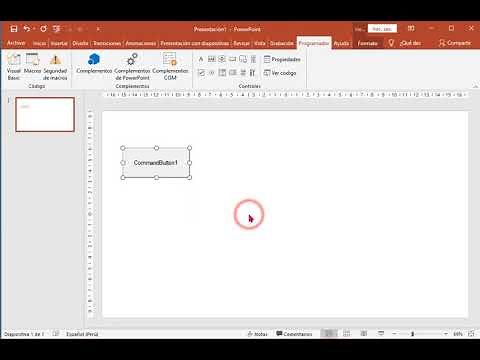Select the Combo Box control
Image resolution: width=480 pixels, height=360 pixels.
point(222,73)
